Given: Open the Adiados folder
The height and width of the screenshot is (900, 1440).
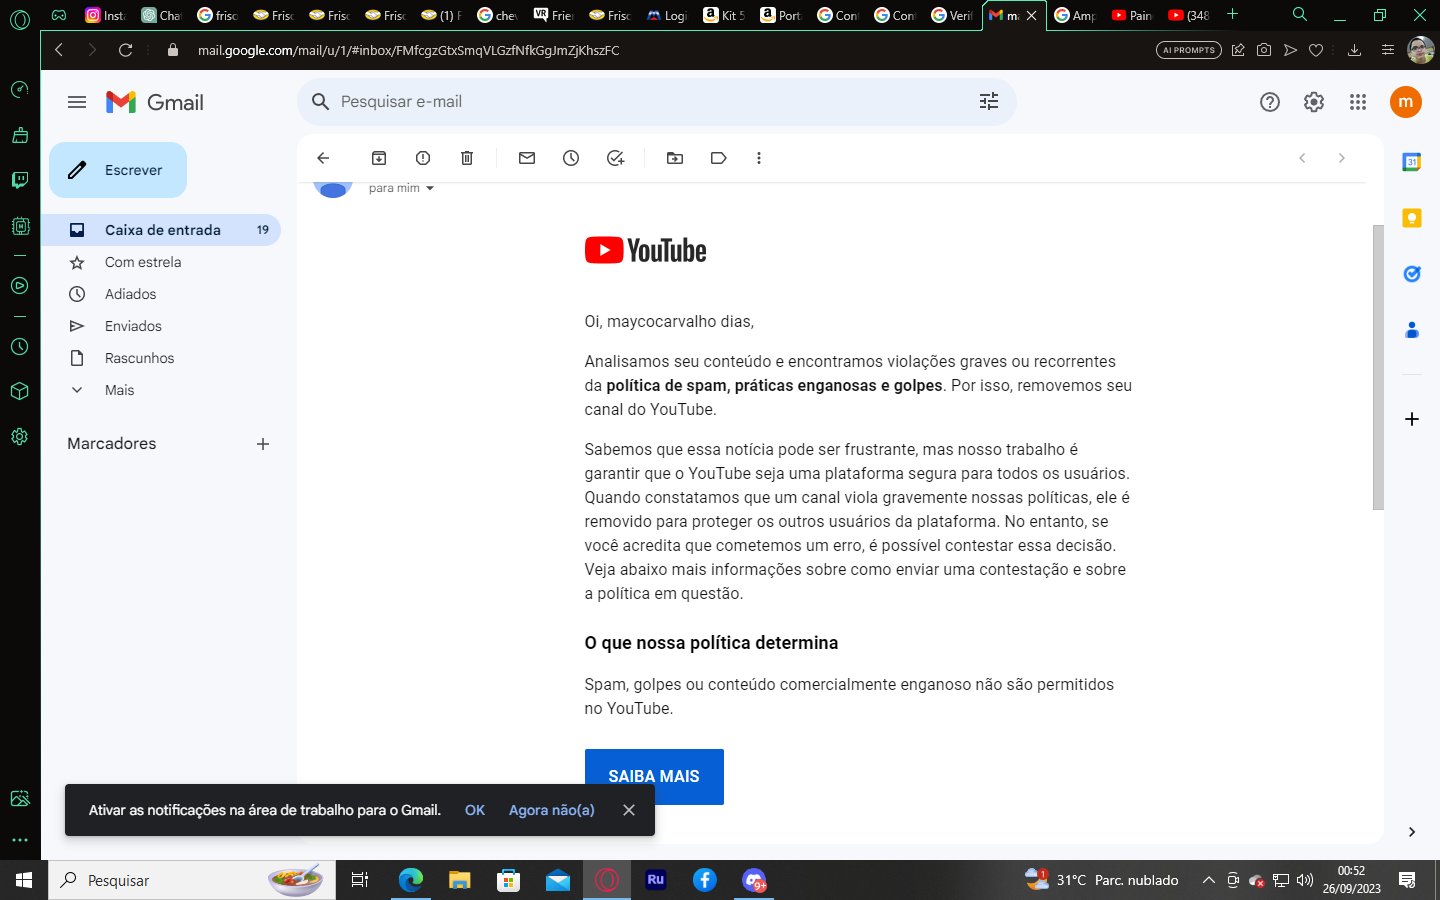Looking at the screenshot, I should (161, 294).
